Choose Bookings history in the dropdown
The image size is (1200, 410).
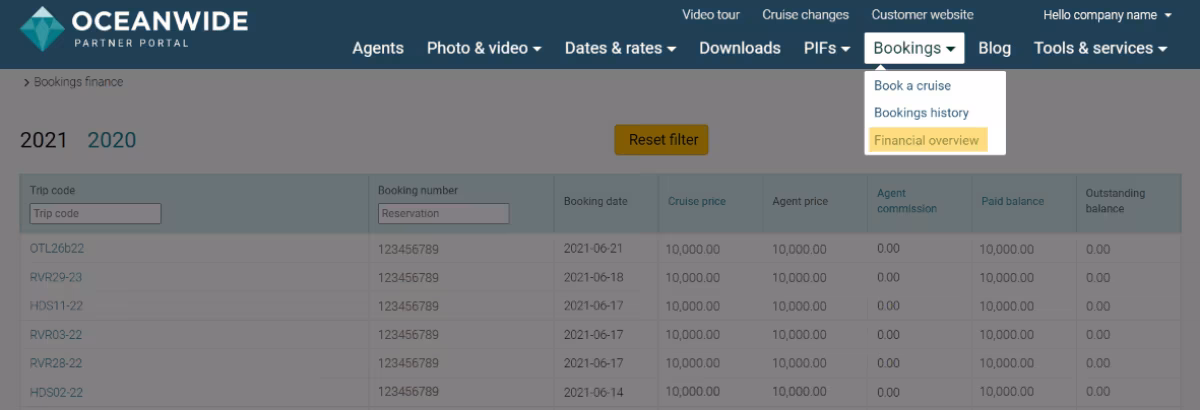(x=921, y=113)
